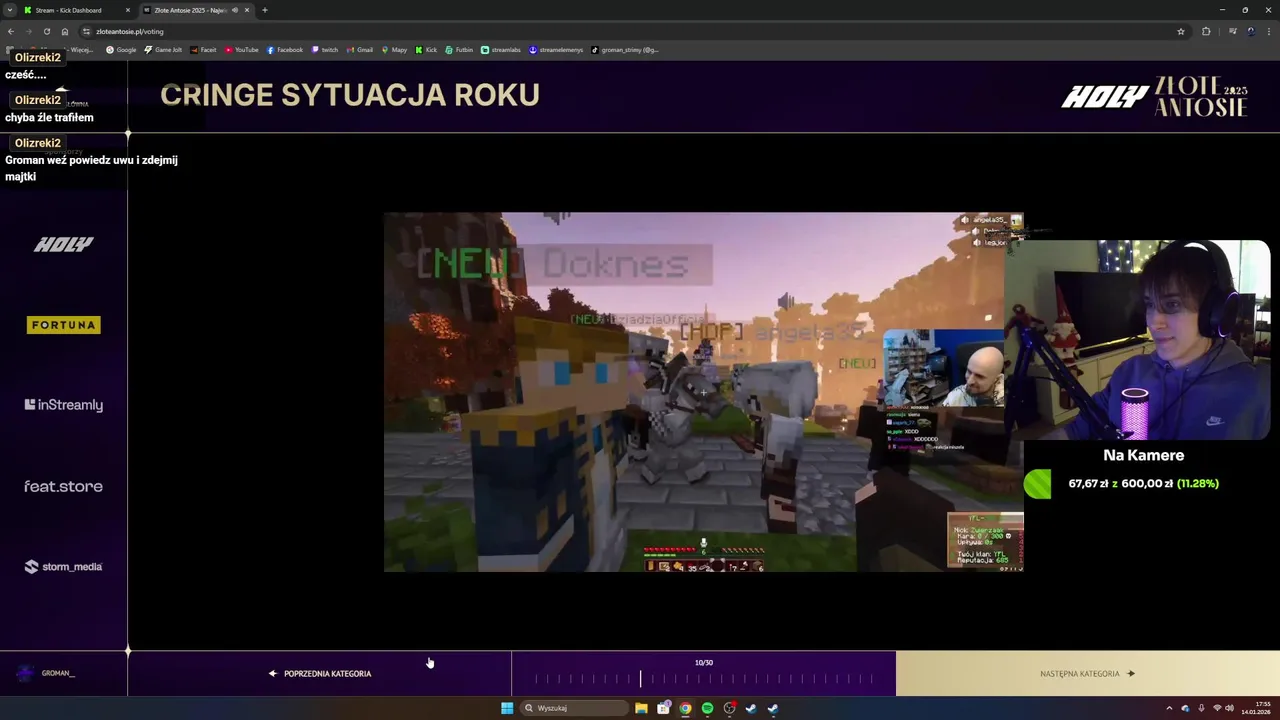This screenshot has height=720, width=1280.
Task: Open the streamlabs bookmark
Action: [501, 49]
